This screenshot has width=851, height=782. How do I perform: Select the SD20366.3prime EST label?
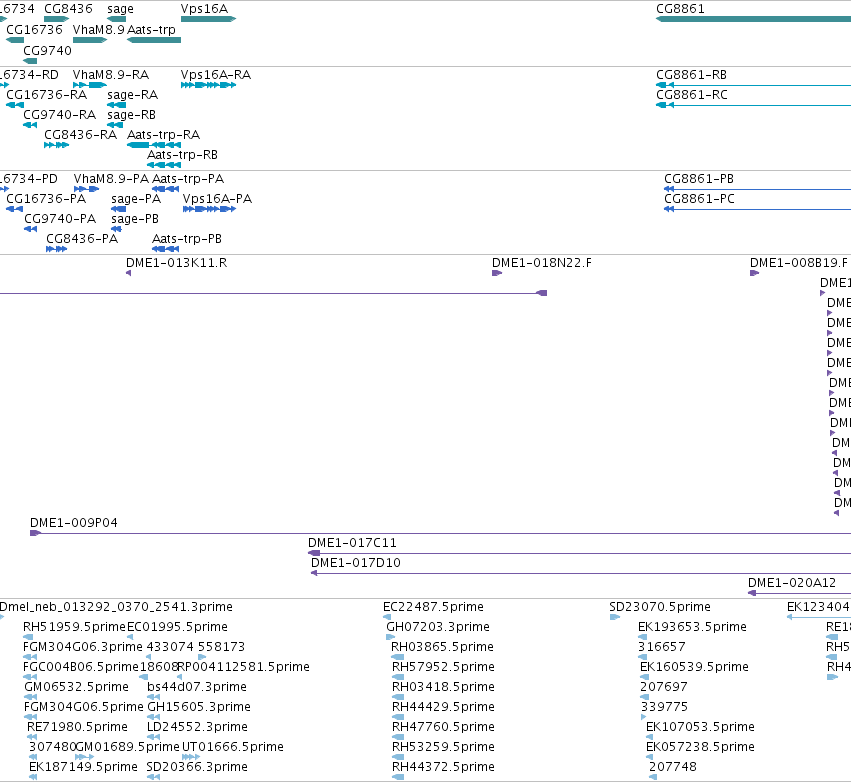(x=197, y=767)
